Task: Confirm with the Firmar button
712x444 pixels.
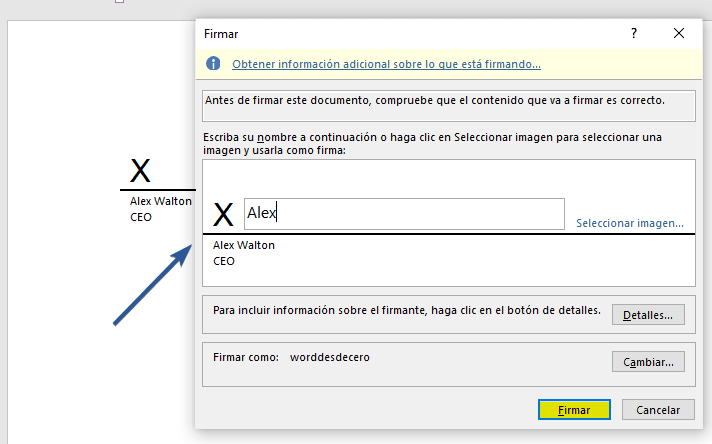Action: tap(574, 410)
